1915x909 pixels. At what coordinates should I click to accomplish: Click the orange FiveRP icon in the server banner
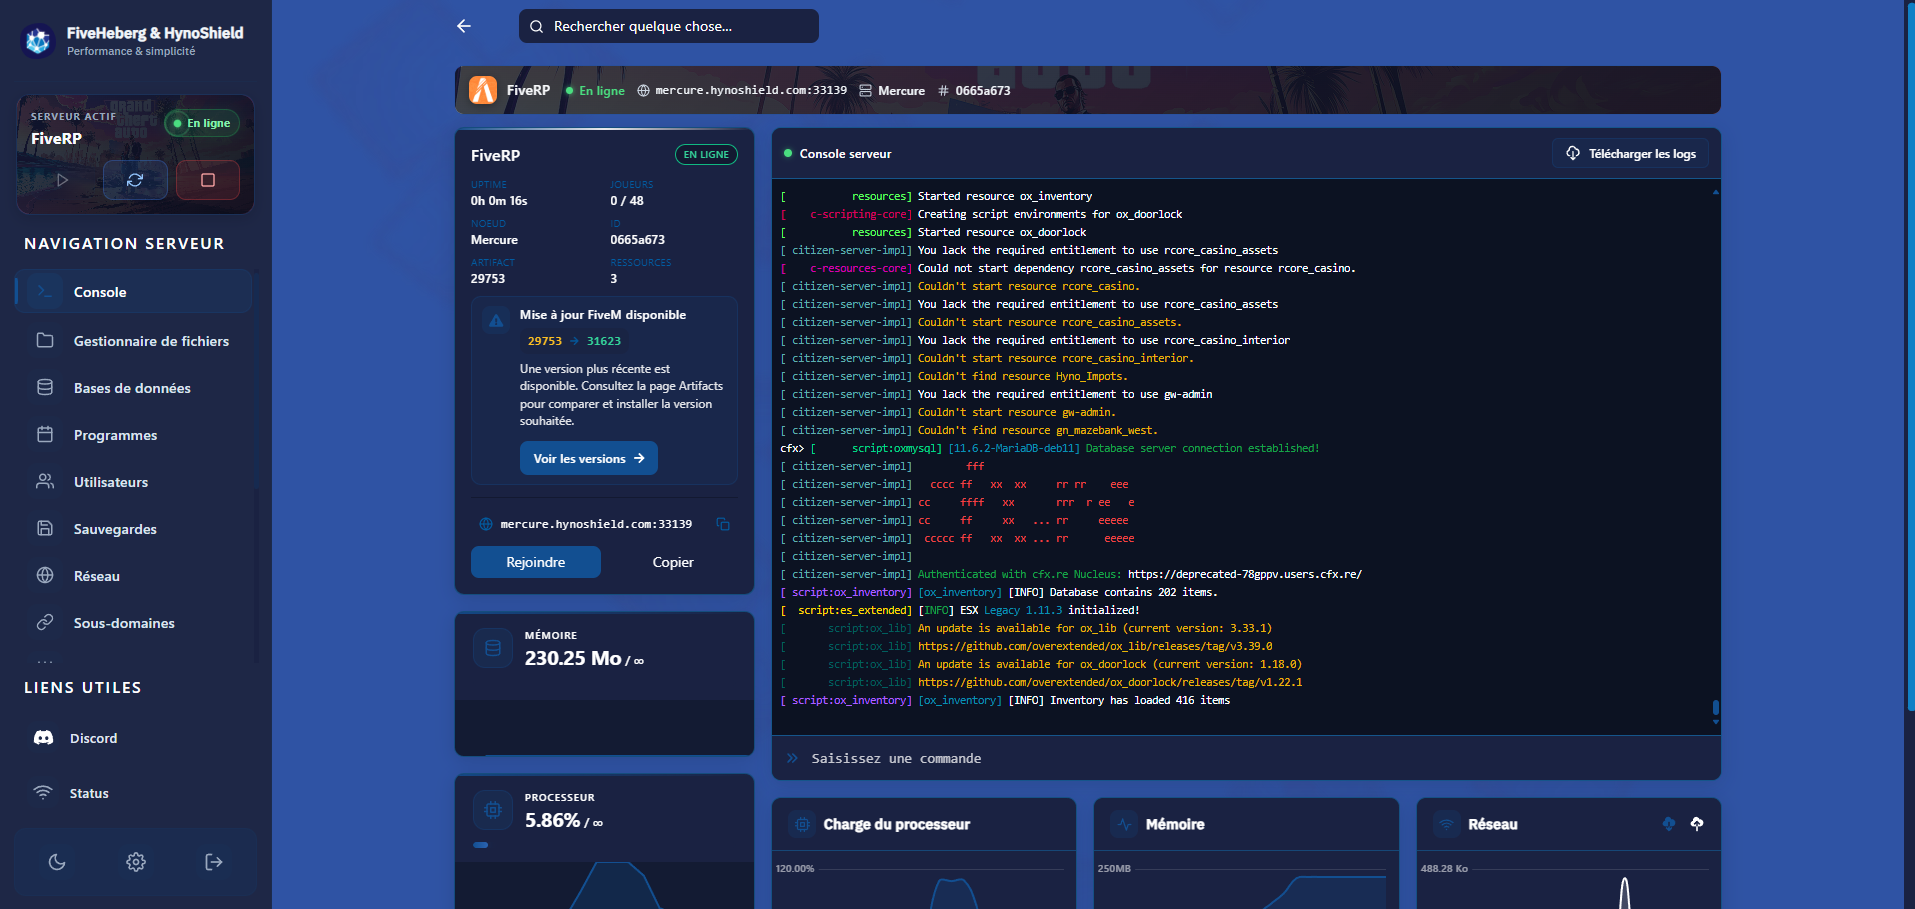483,90
